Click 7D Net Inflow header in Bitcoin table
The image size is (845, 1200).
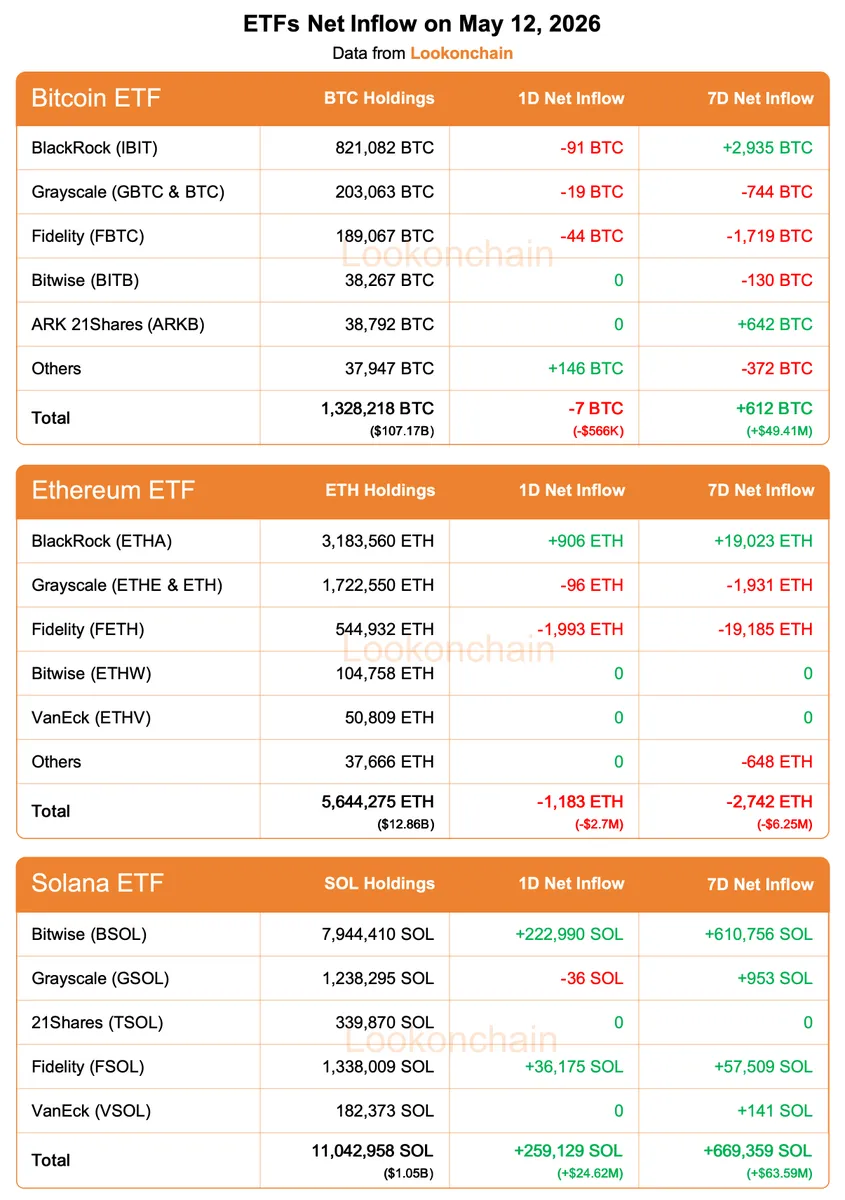[760, 98]
